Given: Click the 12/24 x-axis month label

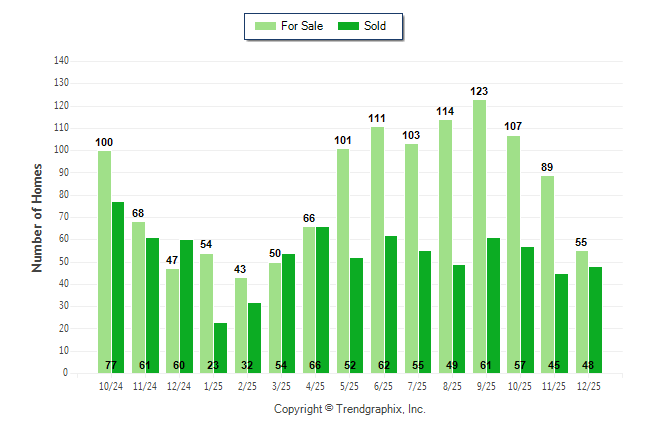Looking at the screenshot, I should [180, 385].
